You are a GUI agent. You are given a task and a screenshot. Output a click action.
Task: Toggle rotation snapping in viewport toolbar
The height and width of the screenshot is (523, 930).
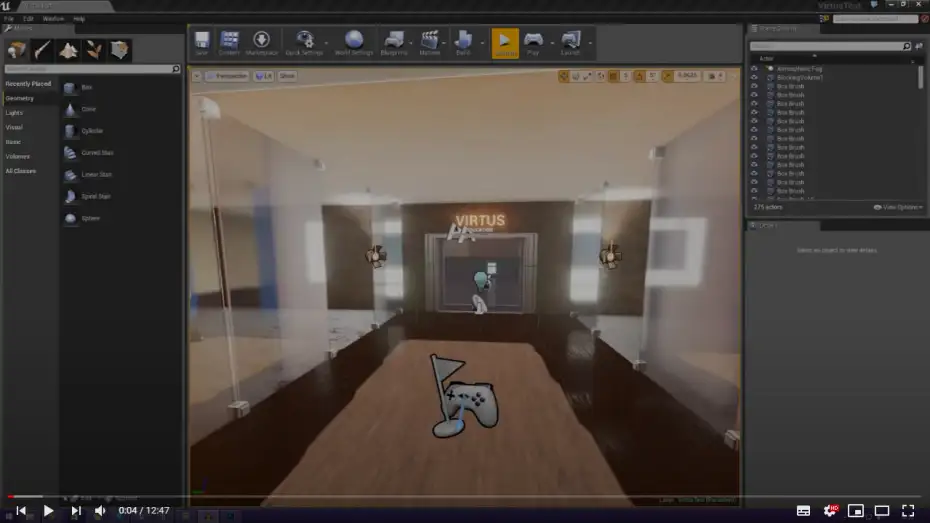coord(639,76)
